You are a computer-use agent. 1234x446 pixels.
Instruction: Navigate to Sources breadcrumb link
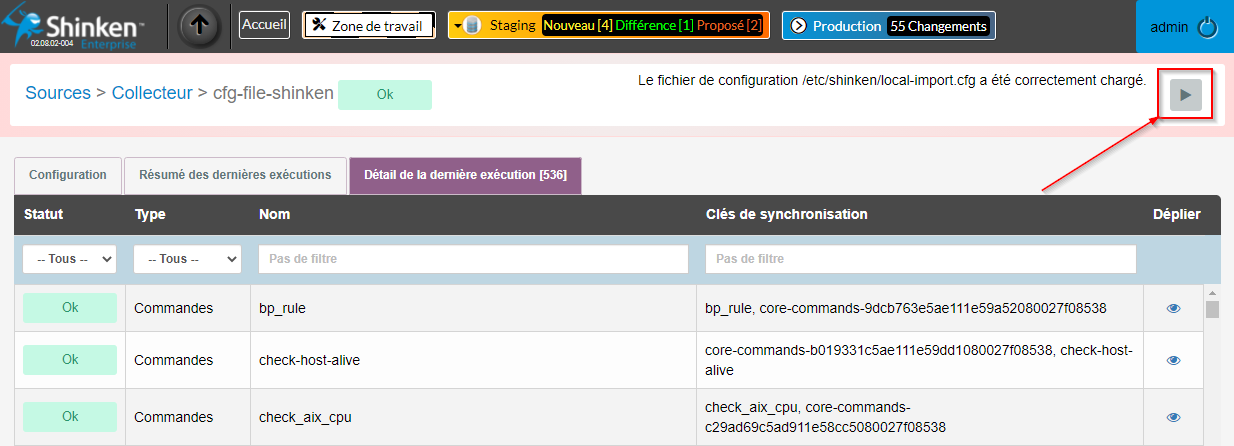pyautogui.click(x=57, y=93)
